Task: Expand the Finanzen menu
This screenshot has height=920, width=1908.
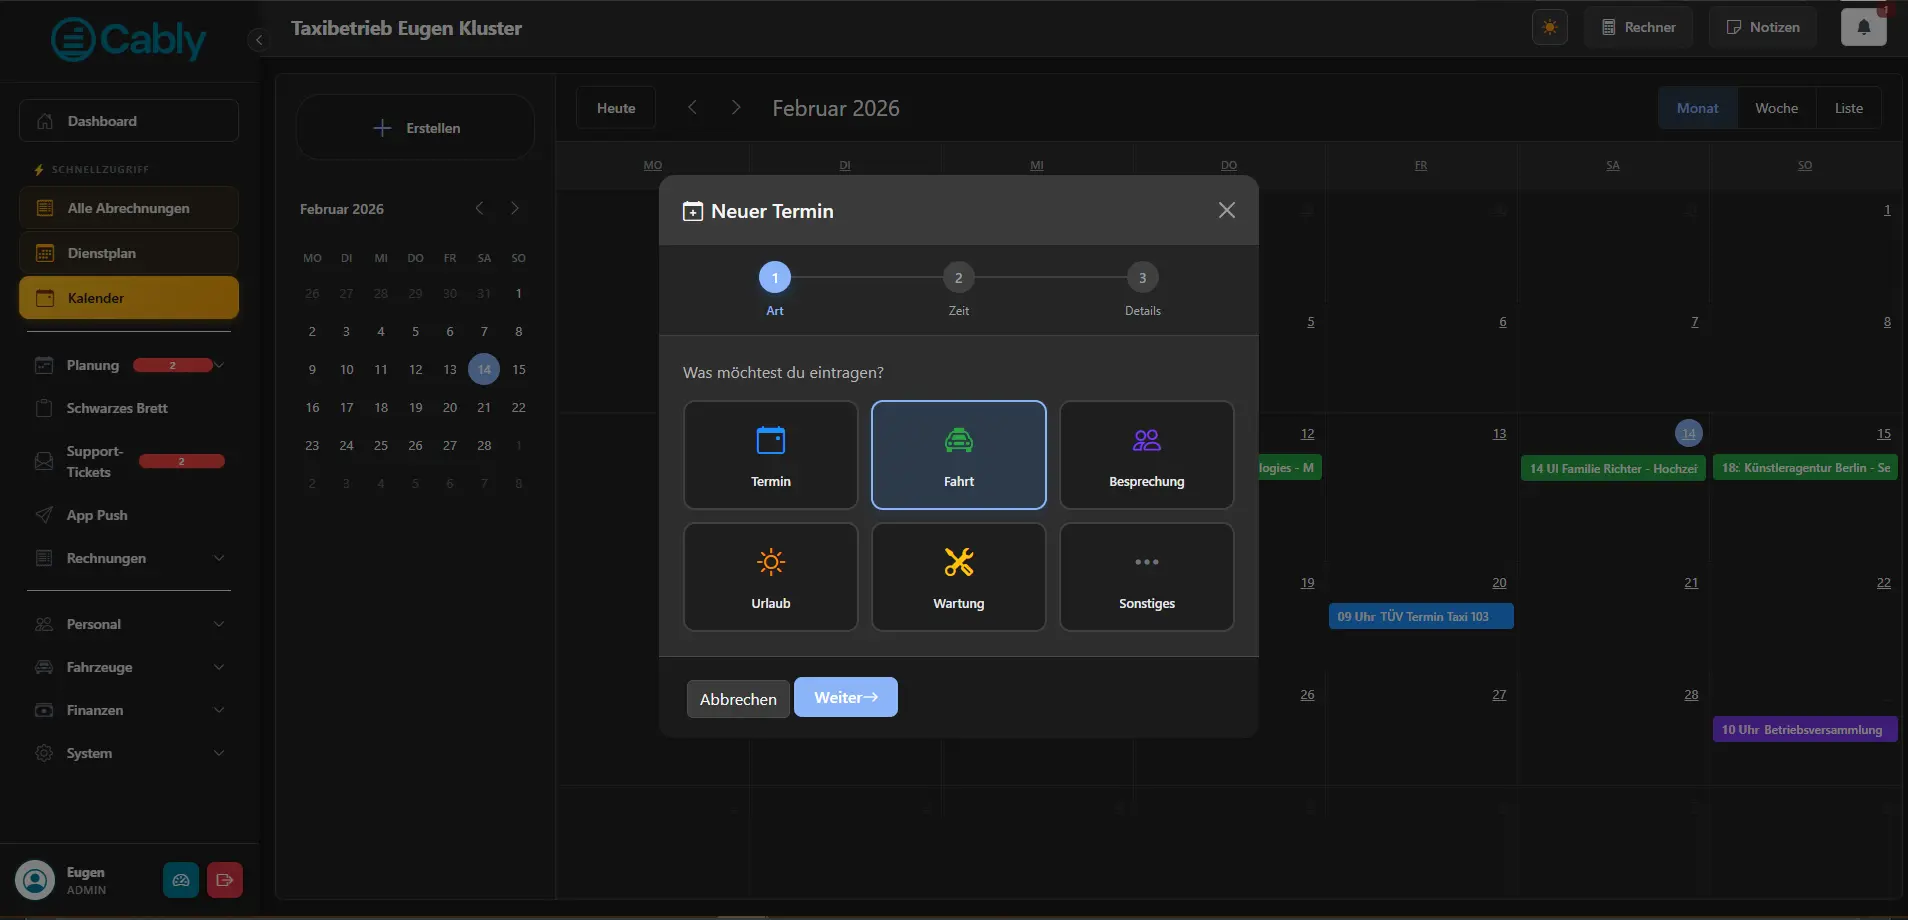Action: click(129, 710)
